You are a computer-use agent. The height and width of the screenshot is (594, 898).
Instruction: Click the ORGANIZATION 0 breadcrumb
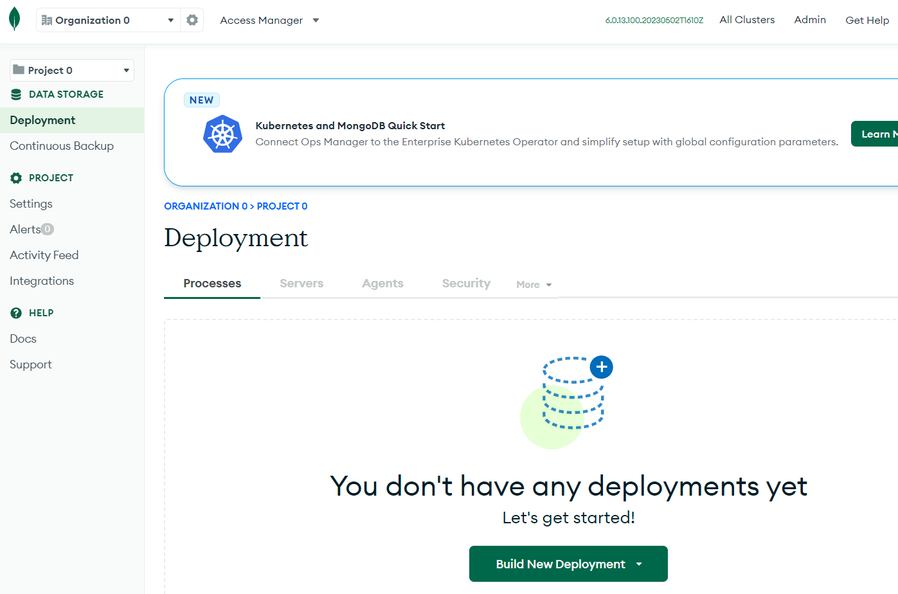coord(206,206)
